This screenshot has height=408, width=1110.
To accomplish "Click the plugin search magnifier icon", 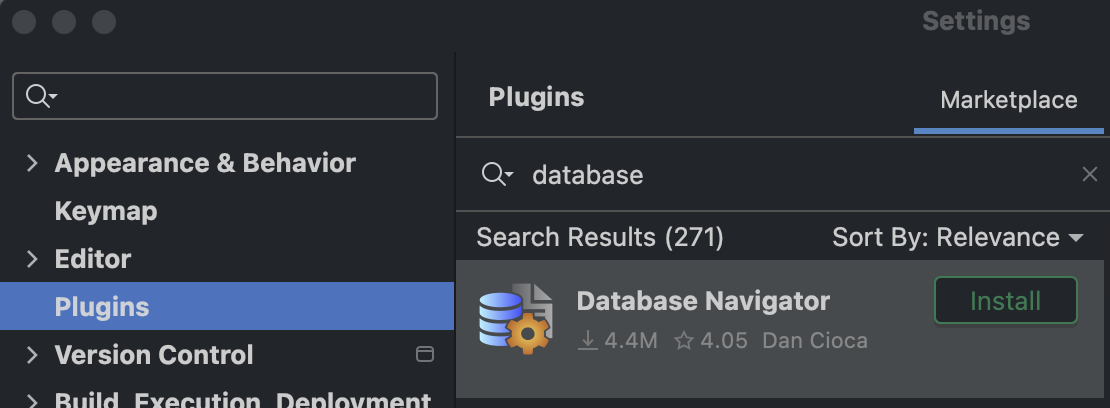I will click(495, 175).
